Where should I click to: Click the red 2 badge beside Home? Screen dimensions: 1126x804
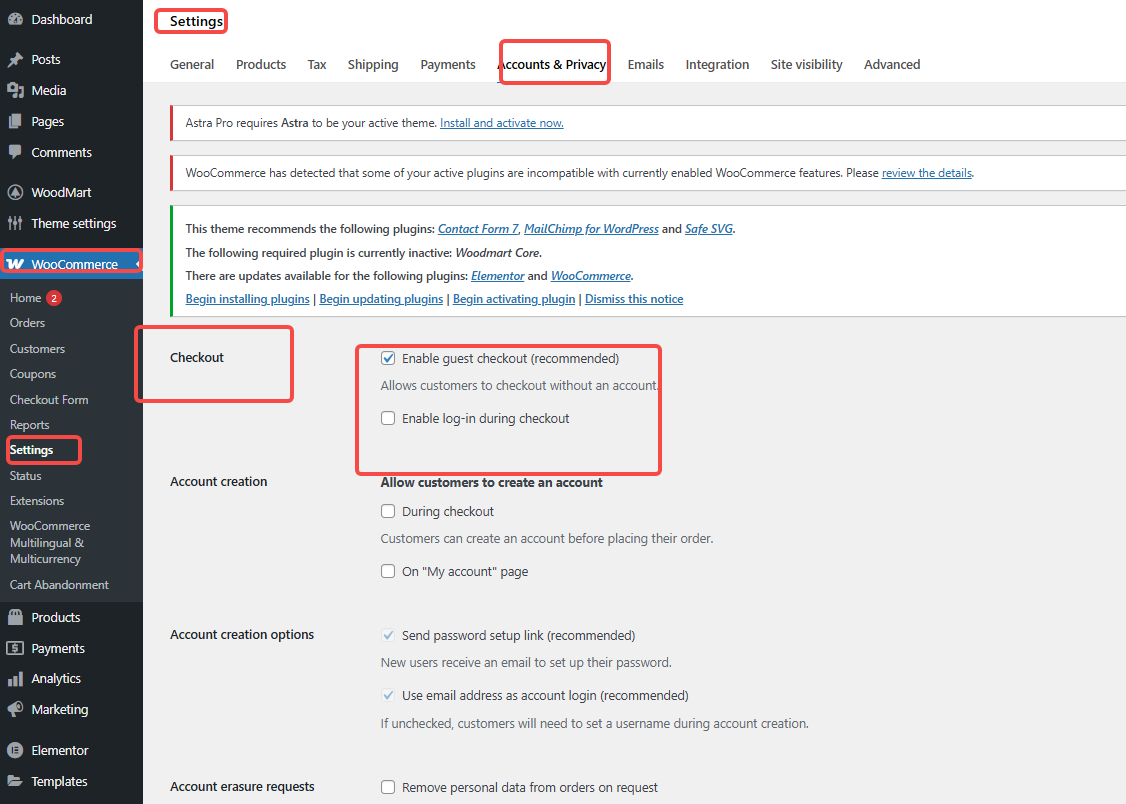(x=54, y=298)
